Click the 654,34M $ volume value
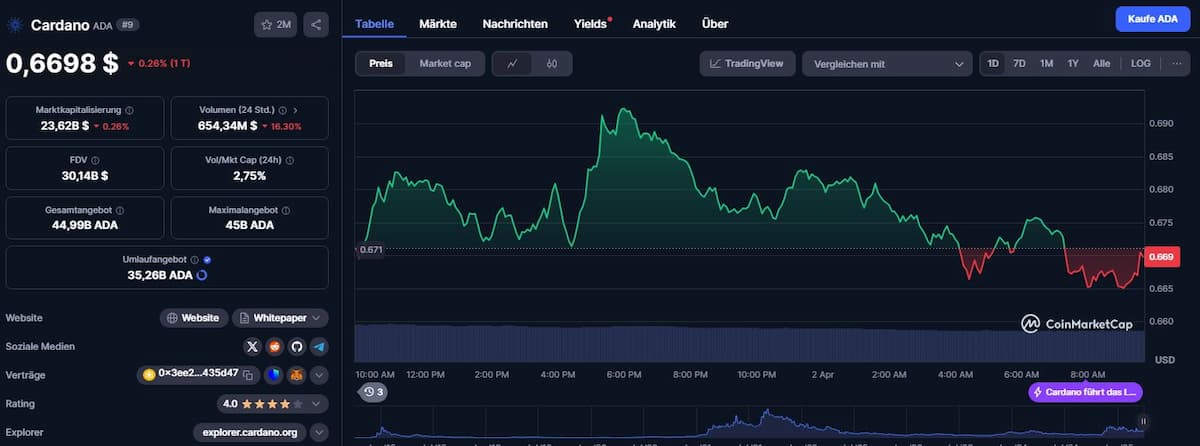The height and width of the screenshot is (446, 1200). (x=227, y=126)
